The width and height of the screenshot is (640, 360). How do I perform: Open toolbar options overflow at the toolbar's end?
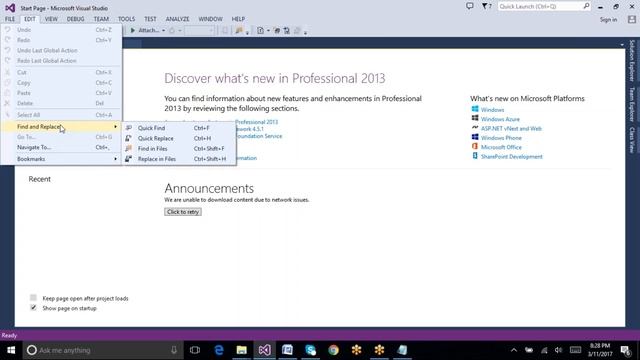coord(305,32)
